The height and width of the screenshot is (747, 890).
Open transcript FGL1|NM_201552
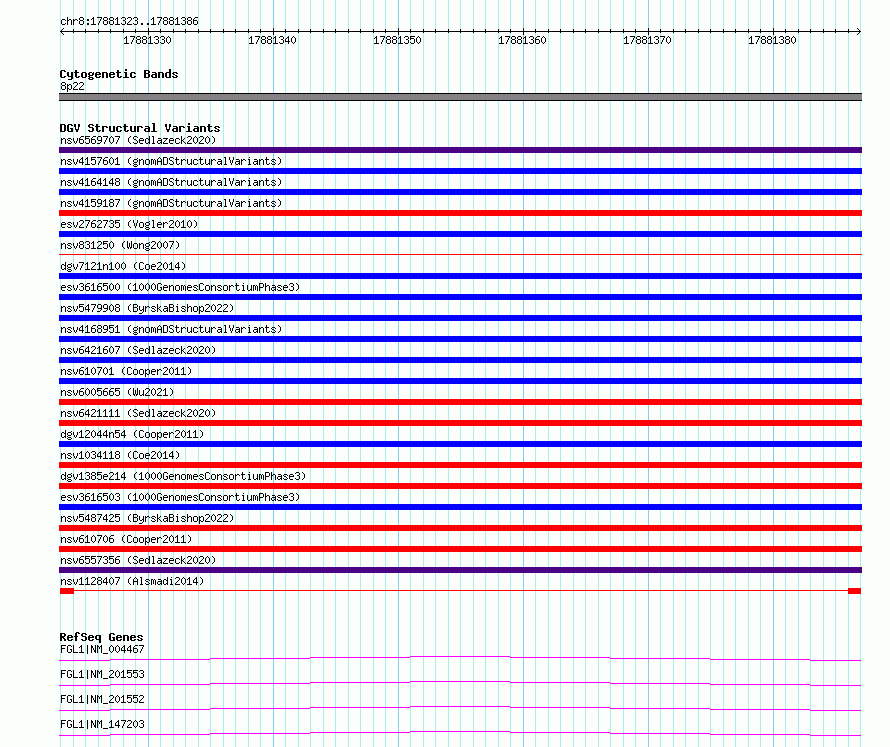(x=102, y=699)
